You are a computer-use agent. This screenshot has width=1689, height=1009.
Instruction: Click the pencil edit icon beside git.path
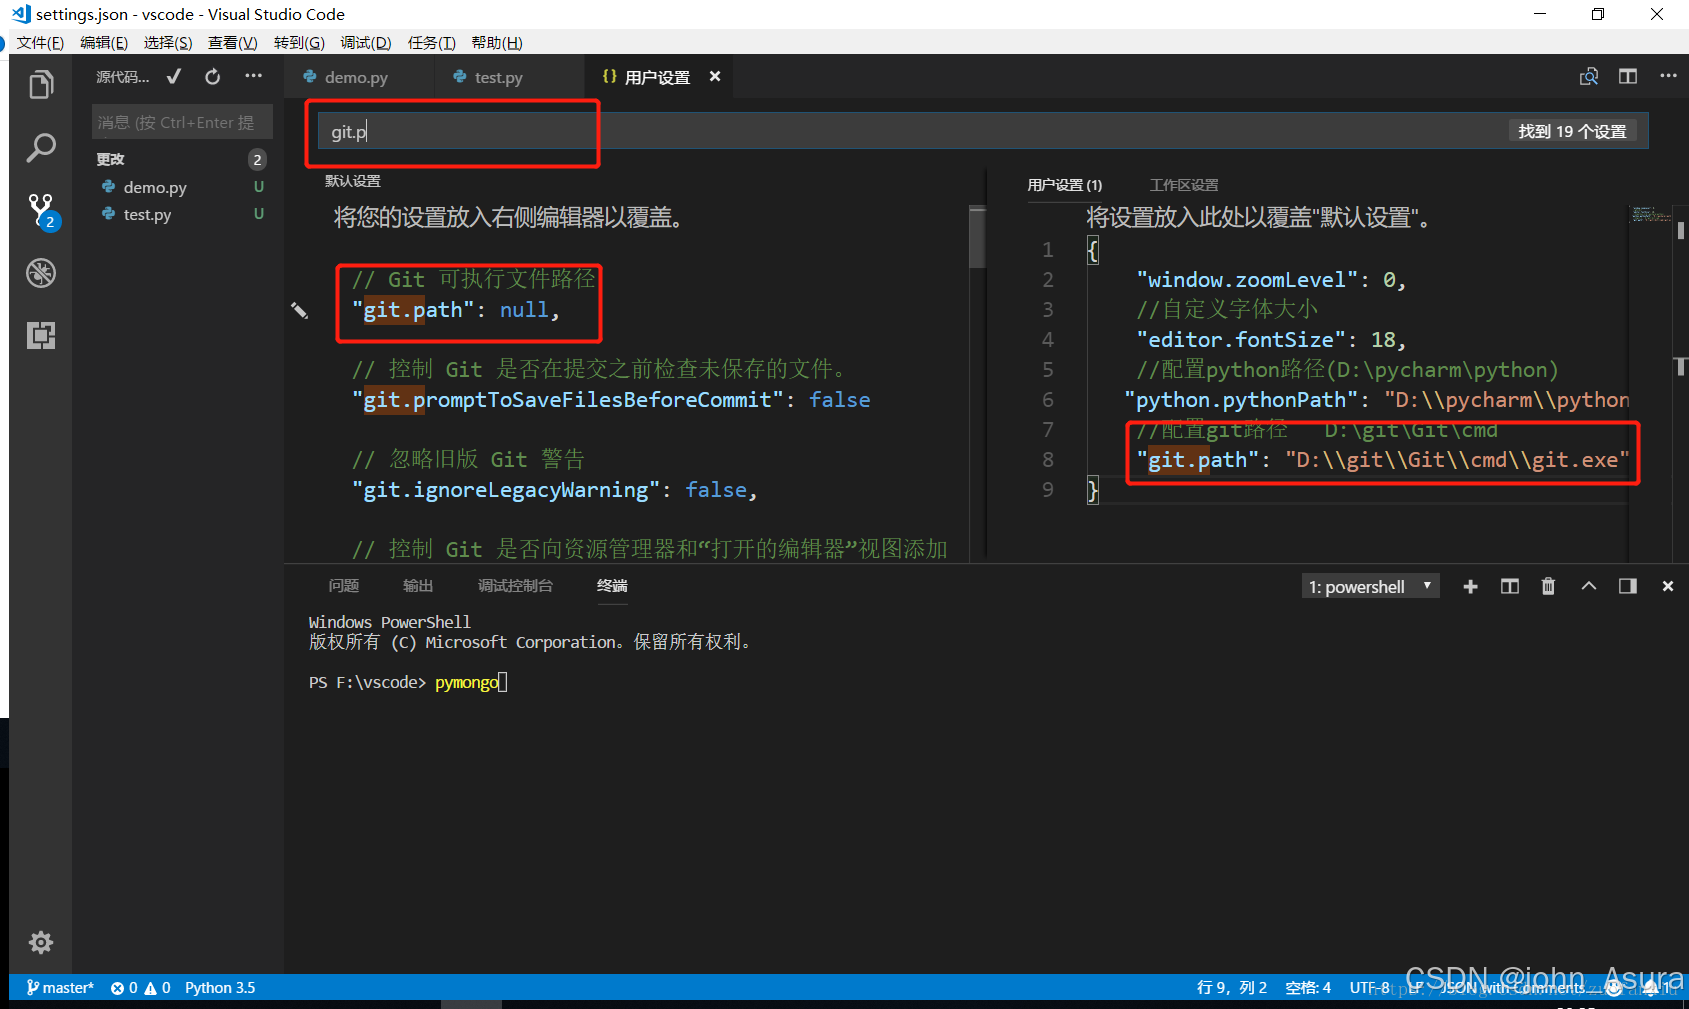[299, 310]
